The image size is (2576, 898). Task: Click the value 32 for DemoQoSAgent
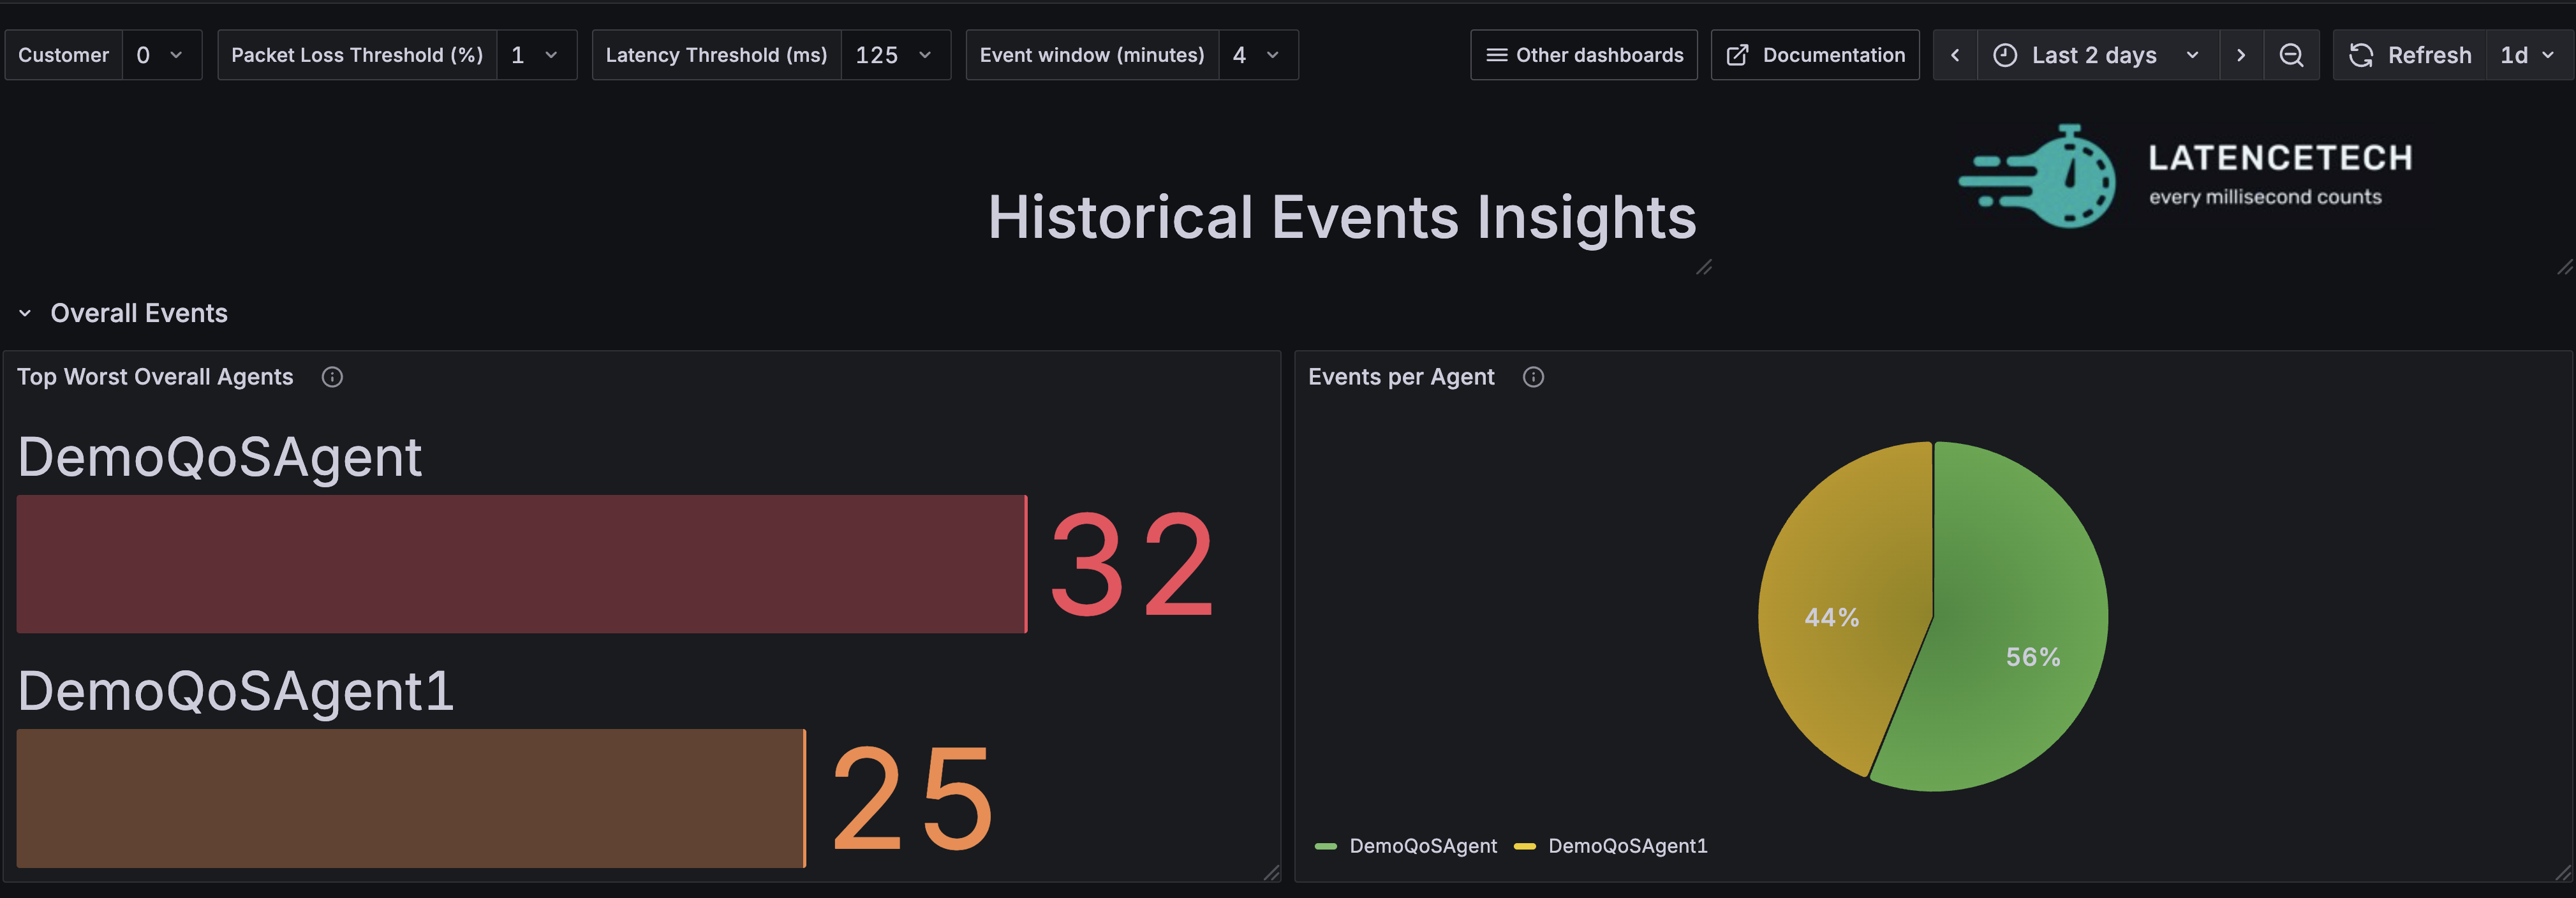1133,564
